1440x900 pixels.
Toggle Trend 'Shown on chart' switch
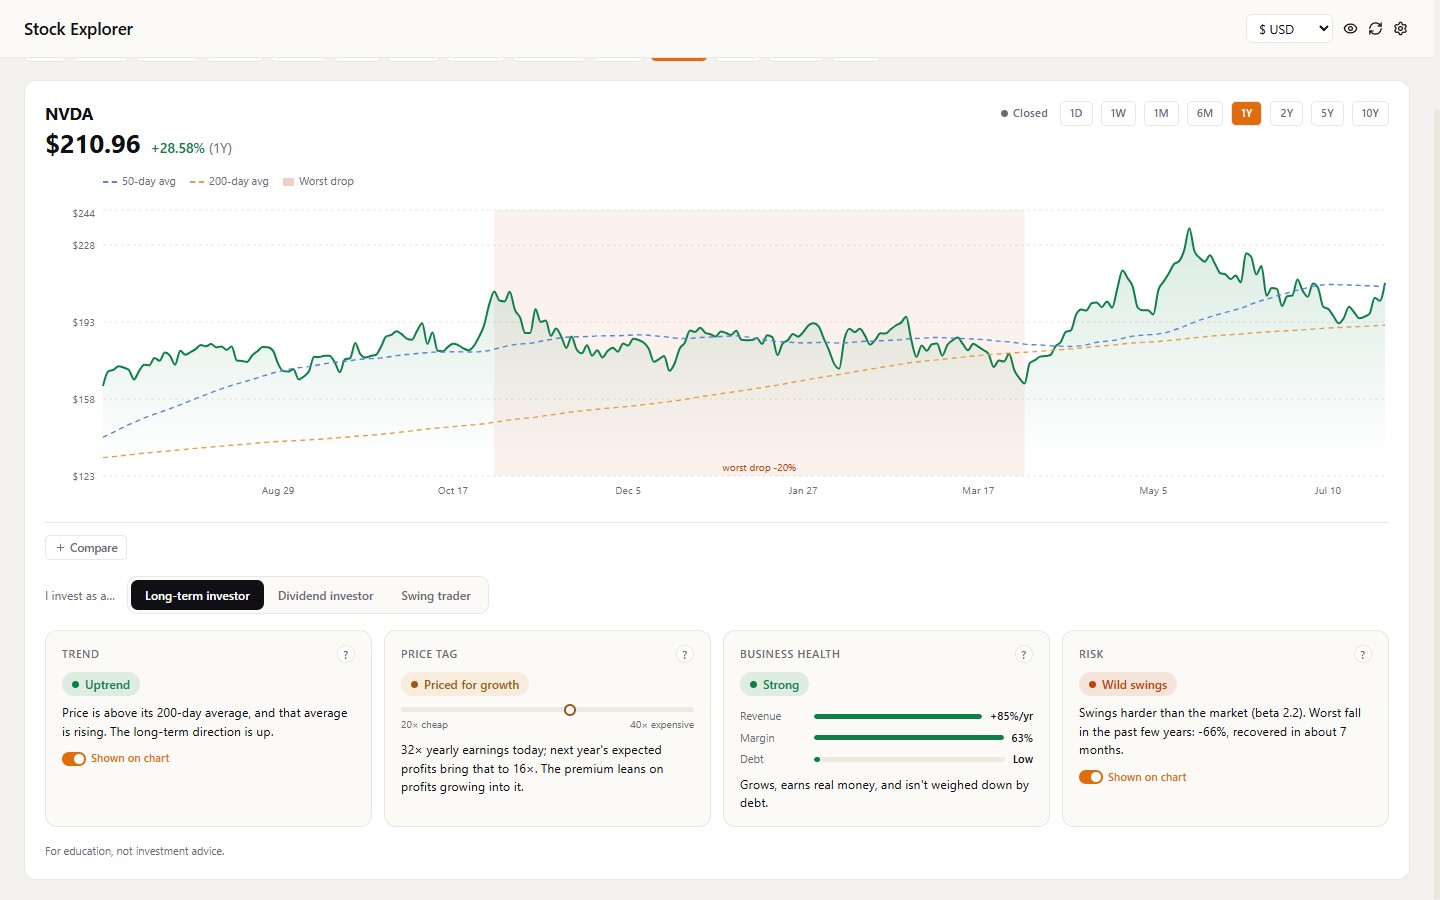coord(74,759)
